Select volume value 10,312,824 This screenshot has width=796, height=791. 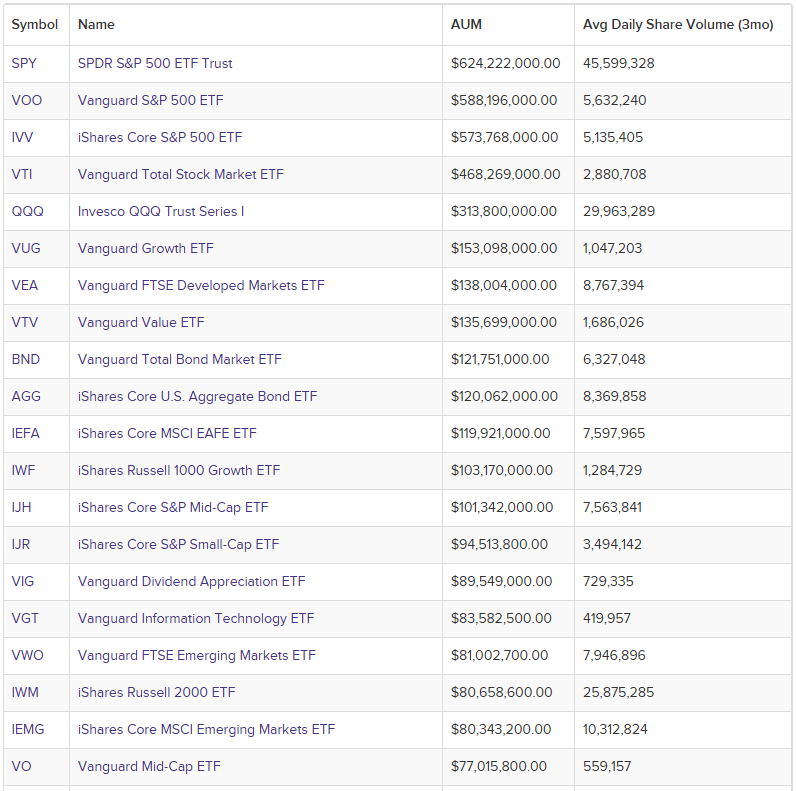point(615,731)
